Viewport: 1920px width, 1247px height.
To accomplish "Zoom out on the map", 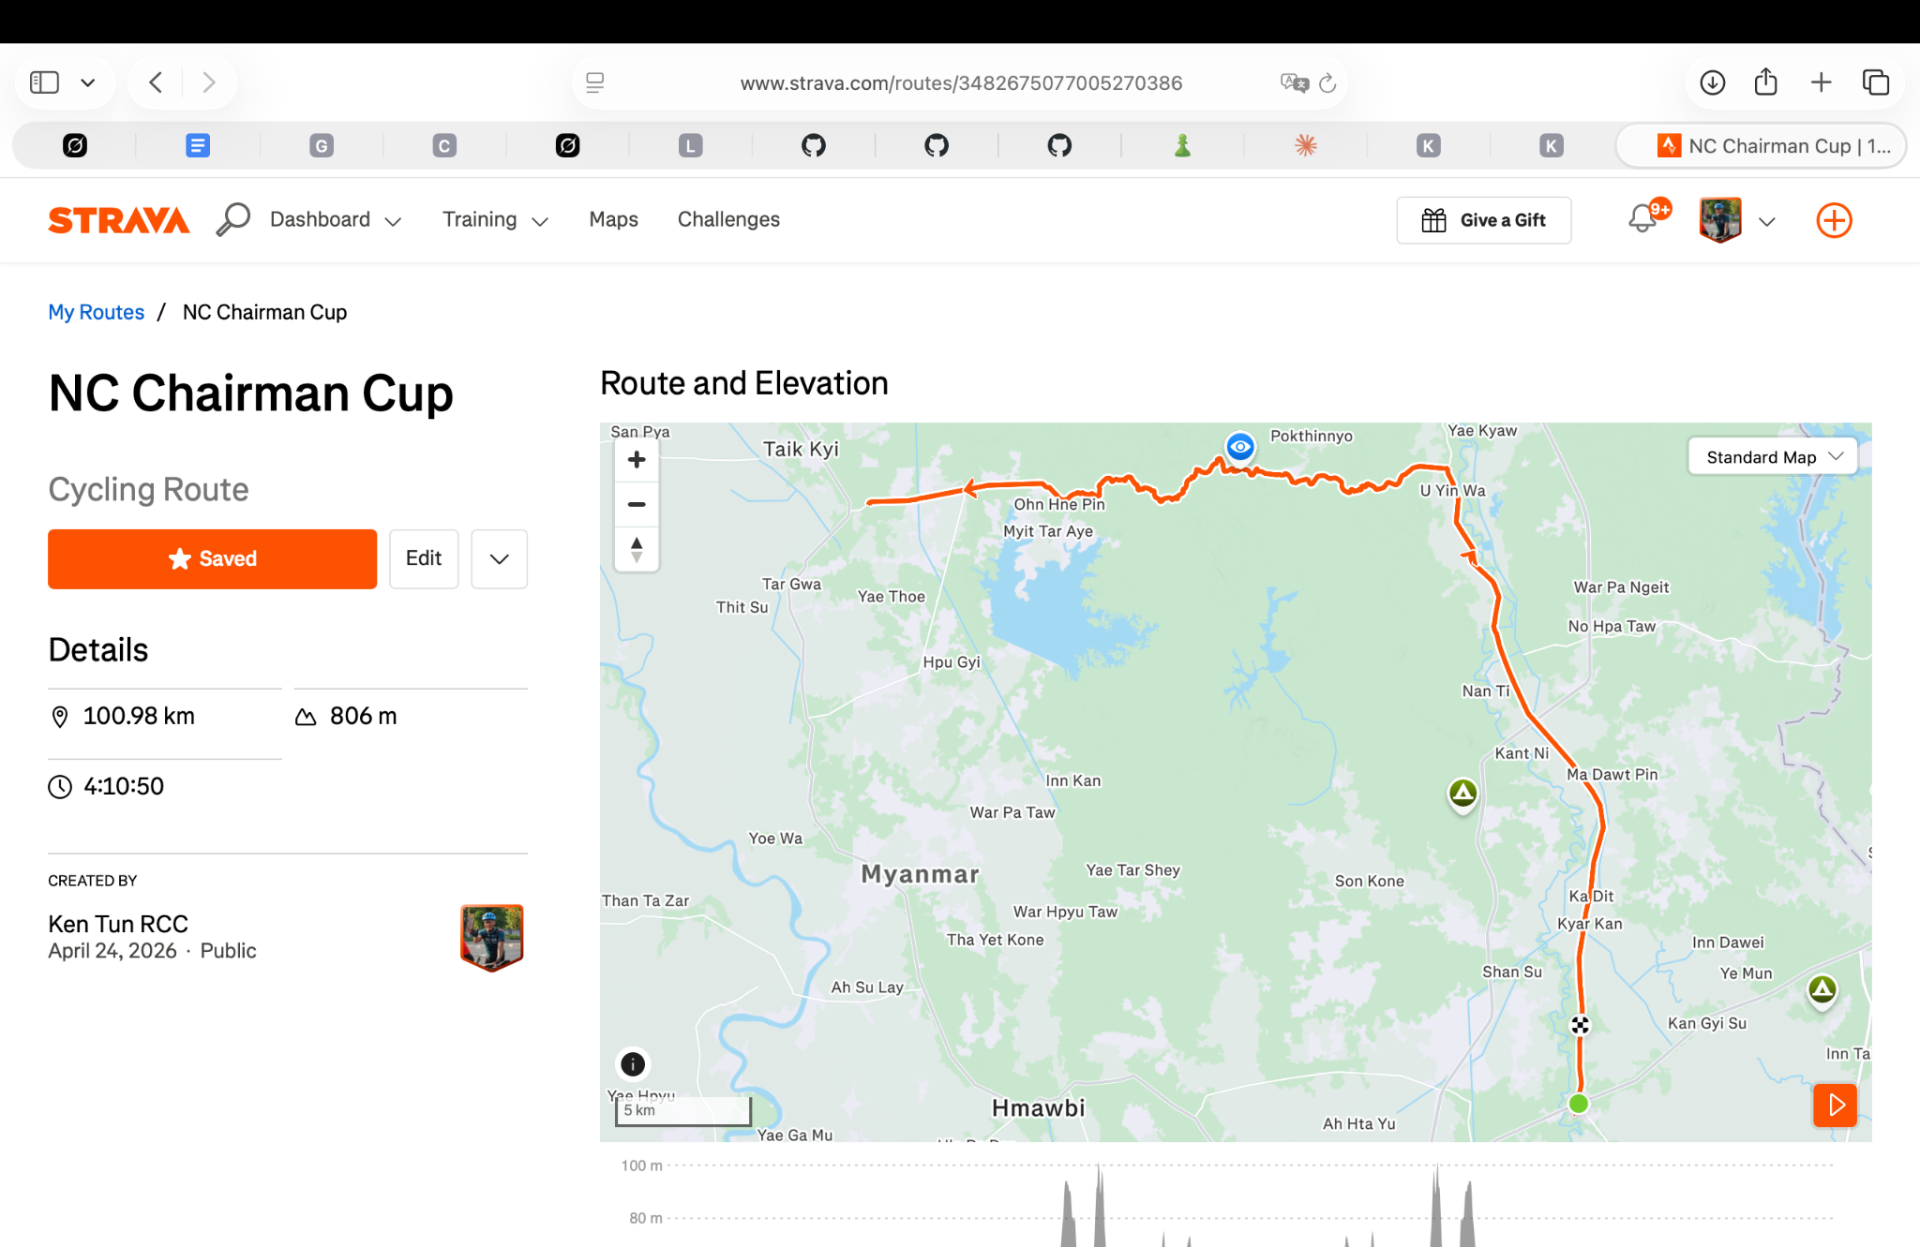I will pos(636,504).
